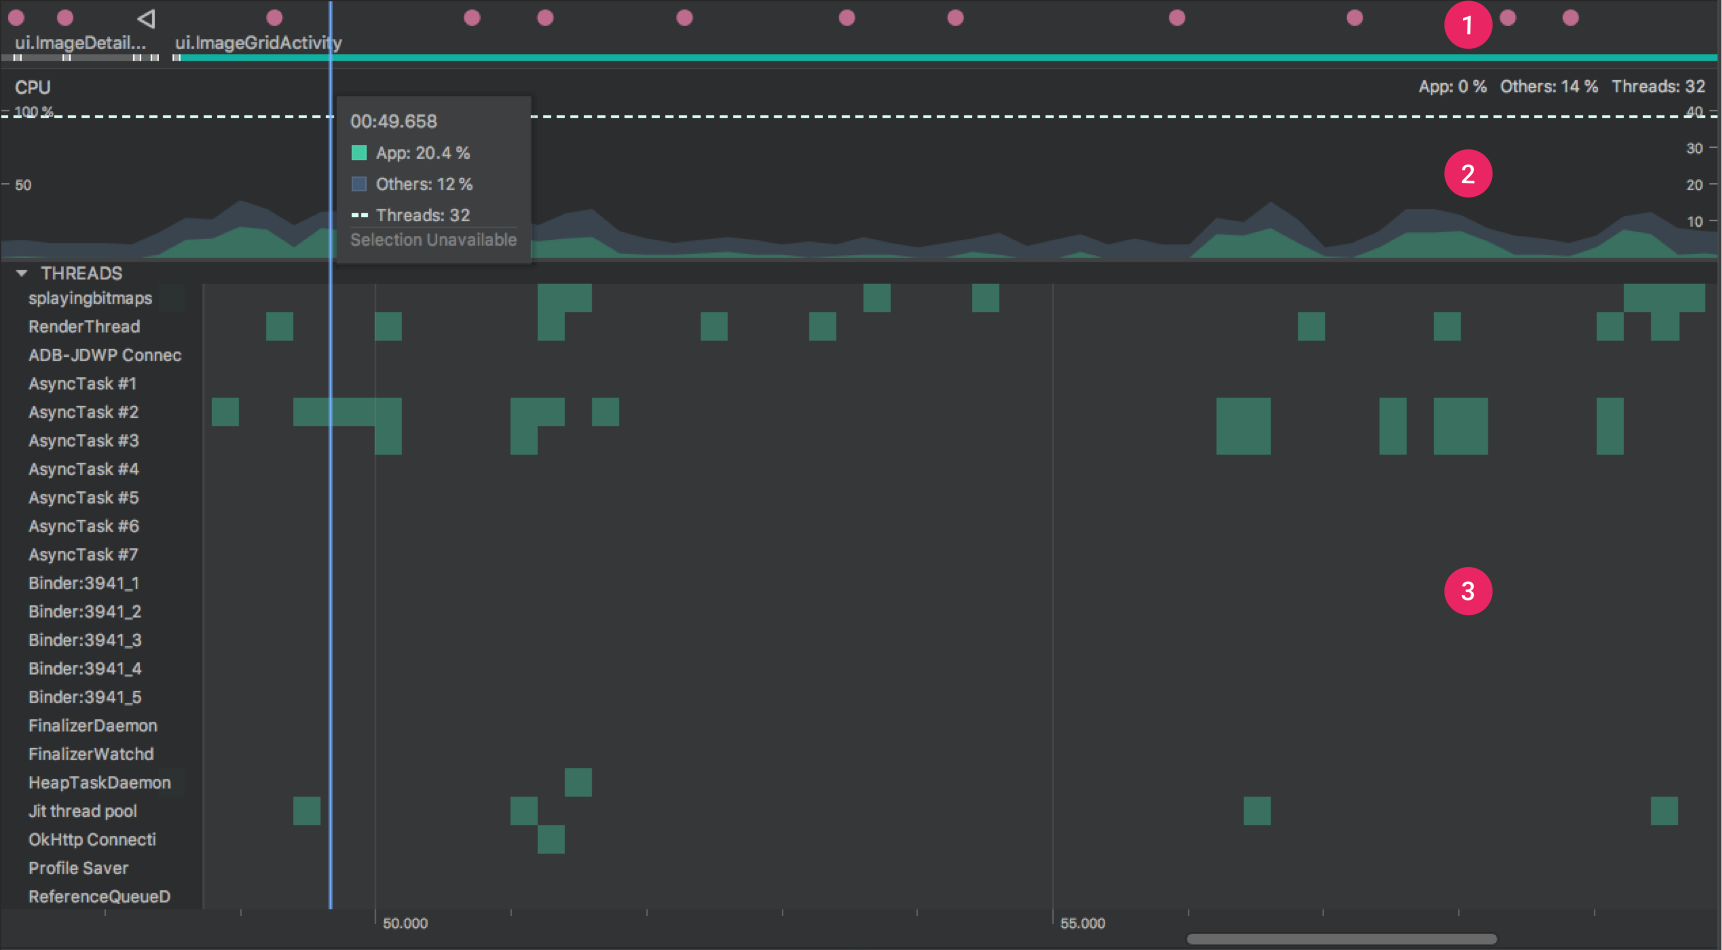The height and width of the screenshot is (950, 1722).
Task: Select the ui.ImageGridActivity tab
Action: click(x=258, y=43)
